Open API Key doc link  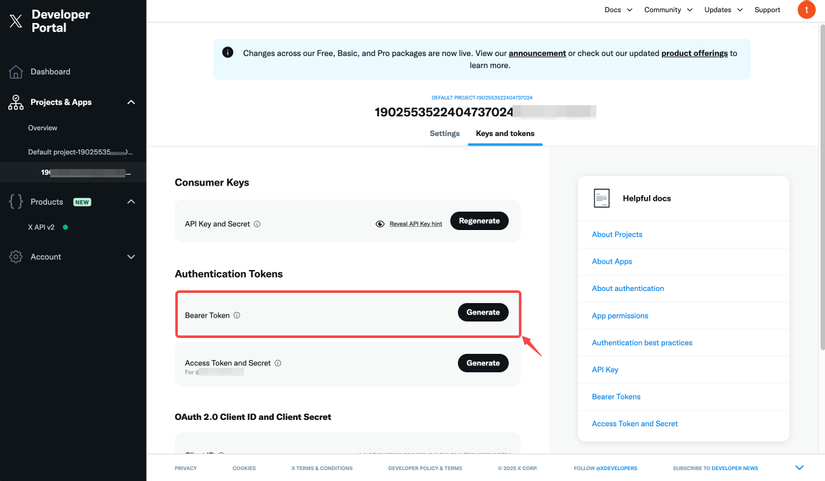tap(605, 369)
